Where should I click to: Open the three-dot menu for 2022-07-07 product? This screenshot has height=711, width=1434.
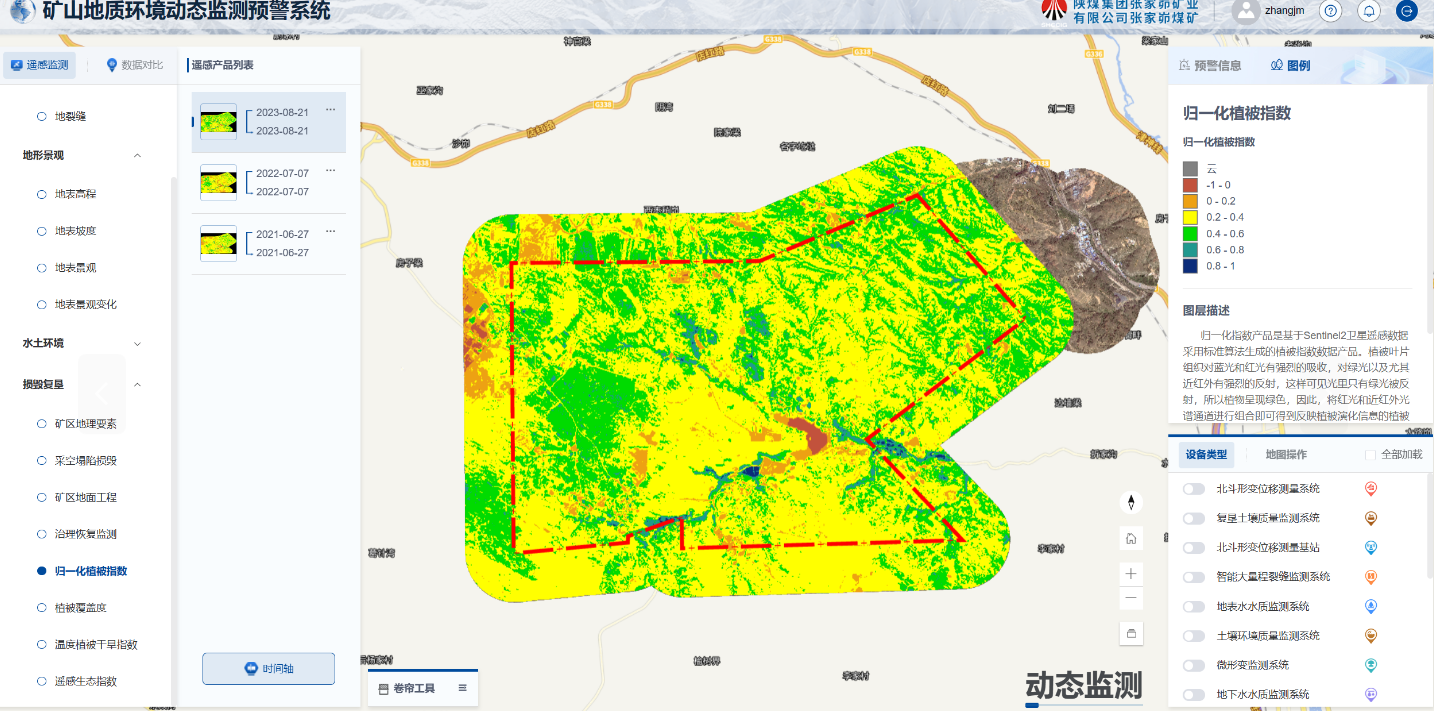pyautogui.click(x=330, y=171)
